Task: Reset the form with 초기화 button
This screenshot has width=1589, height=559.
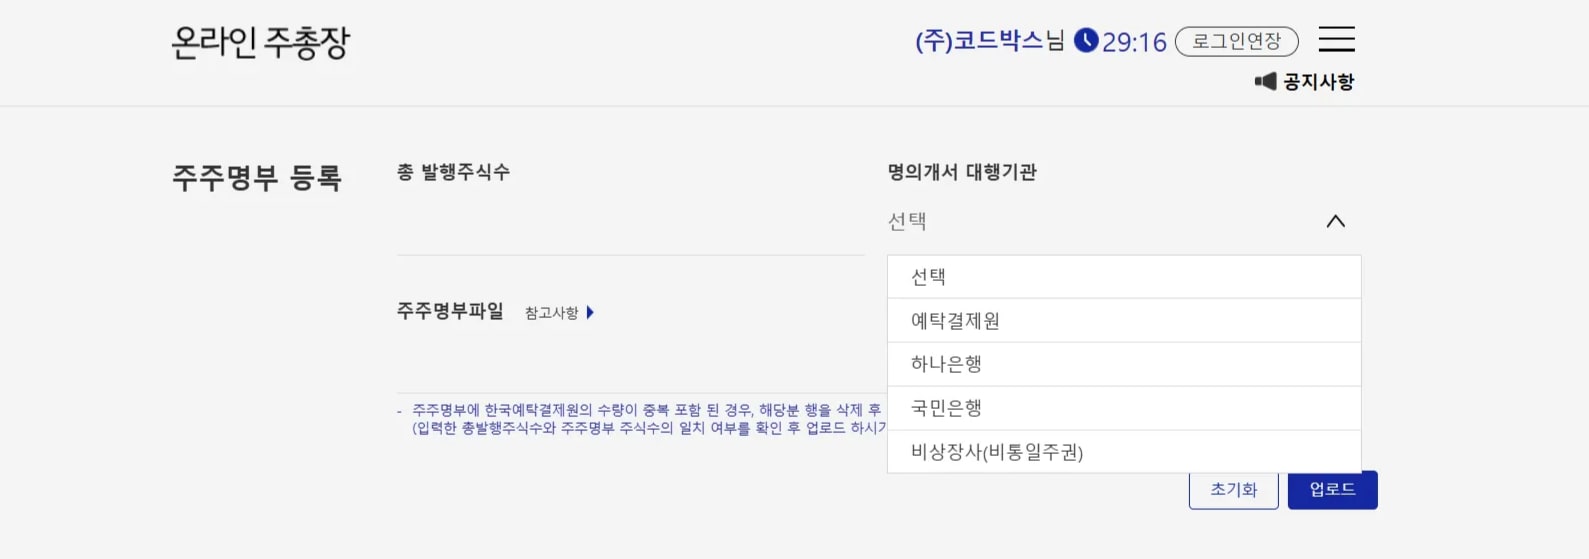Action: pyautogui.click(x=1233, y=490)
